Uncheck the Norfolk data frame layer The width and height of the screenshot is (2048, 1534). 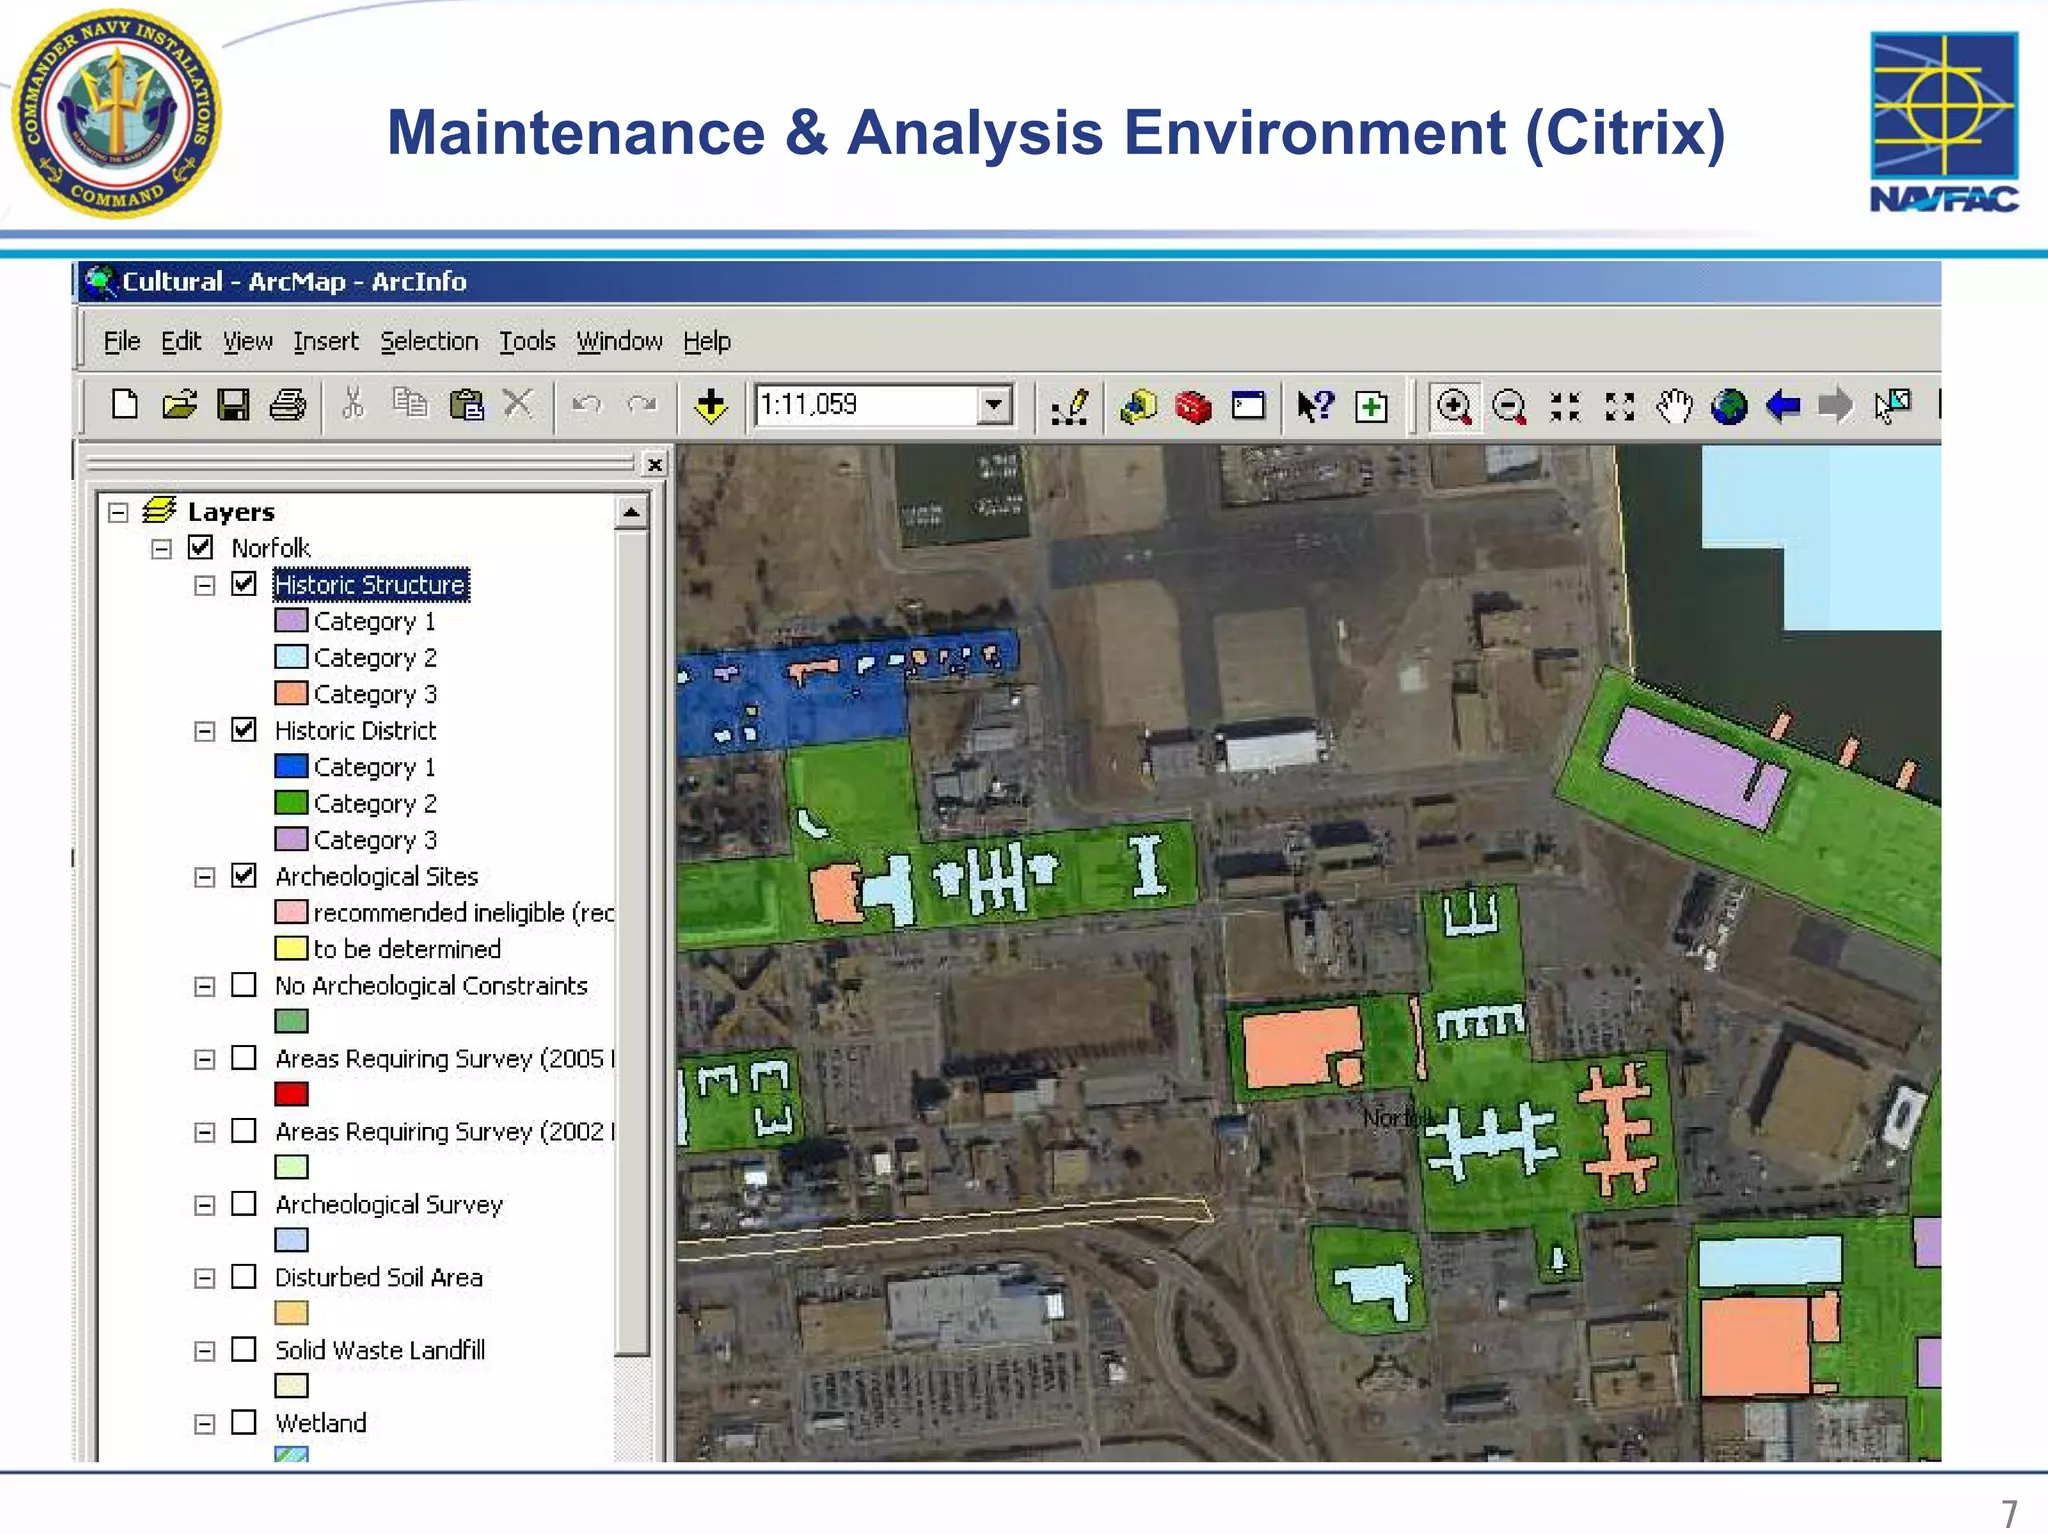tap(201, 547)
